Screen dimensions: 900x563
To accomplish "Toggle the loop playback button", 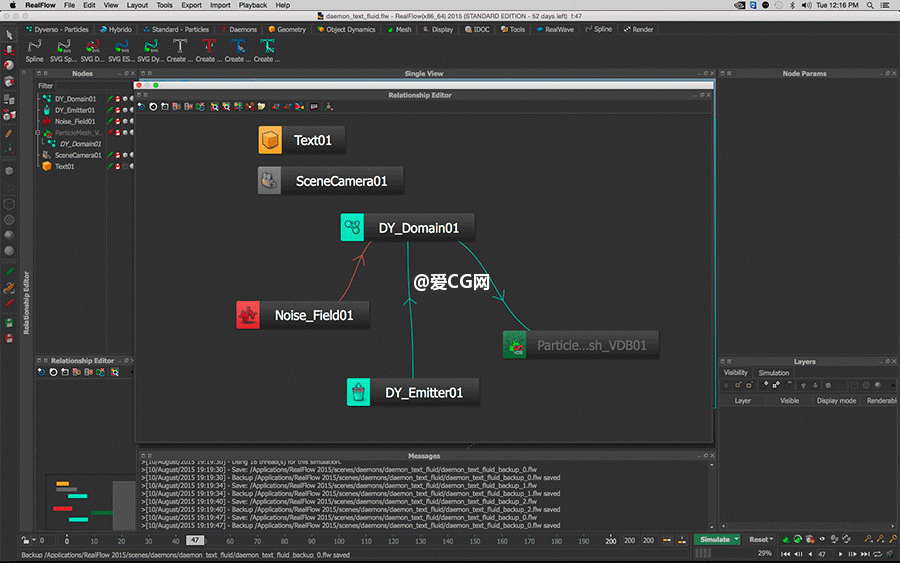I will point(878,554).
